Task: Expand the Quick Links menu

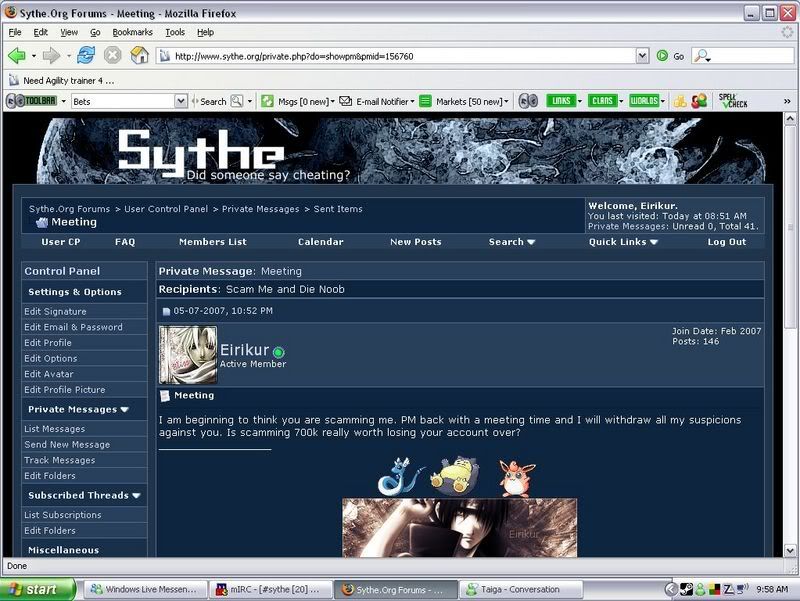Action: coord(623,242)
